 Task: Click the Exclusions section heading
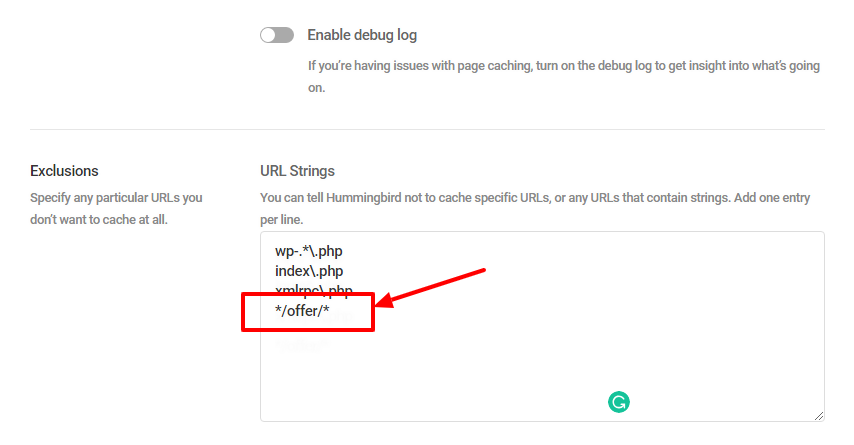(x=64, y=171)
